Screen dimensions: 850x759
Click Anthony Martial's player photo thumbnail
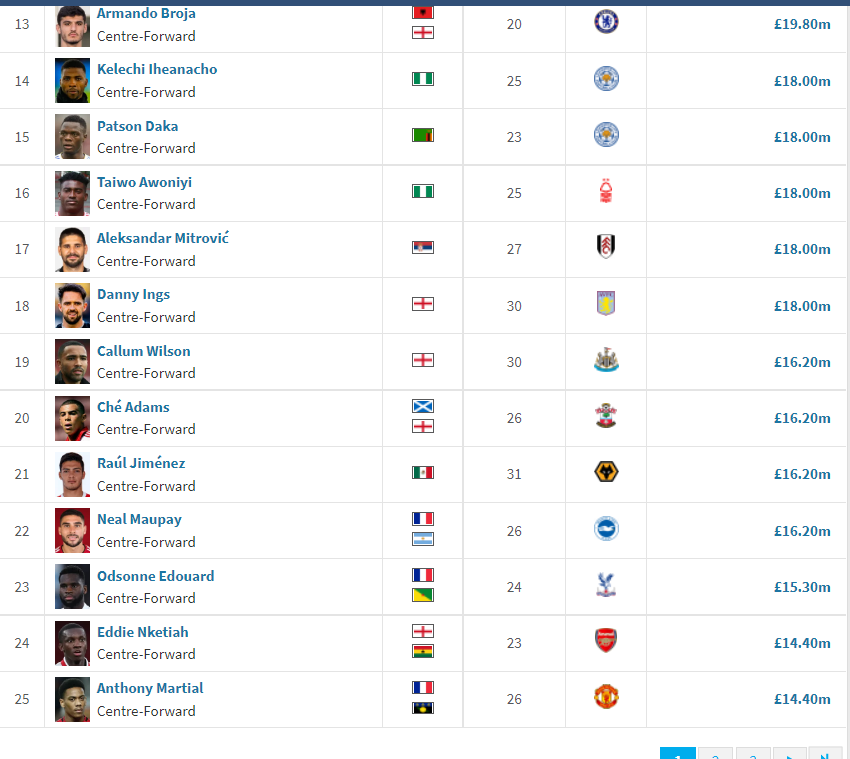point(73,699)
